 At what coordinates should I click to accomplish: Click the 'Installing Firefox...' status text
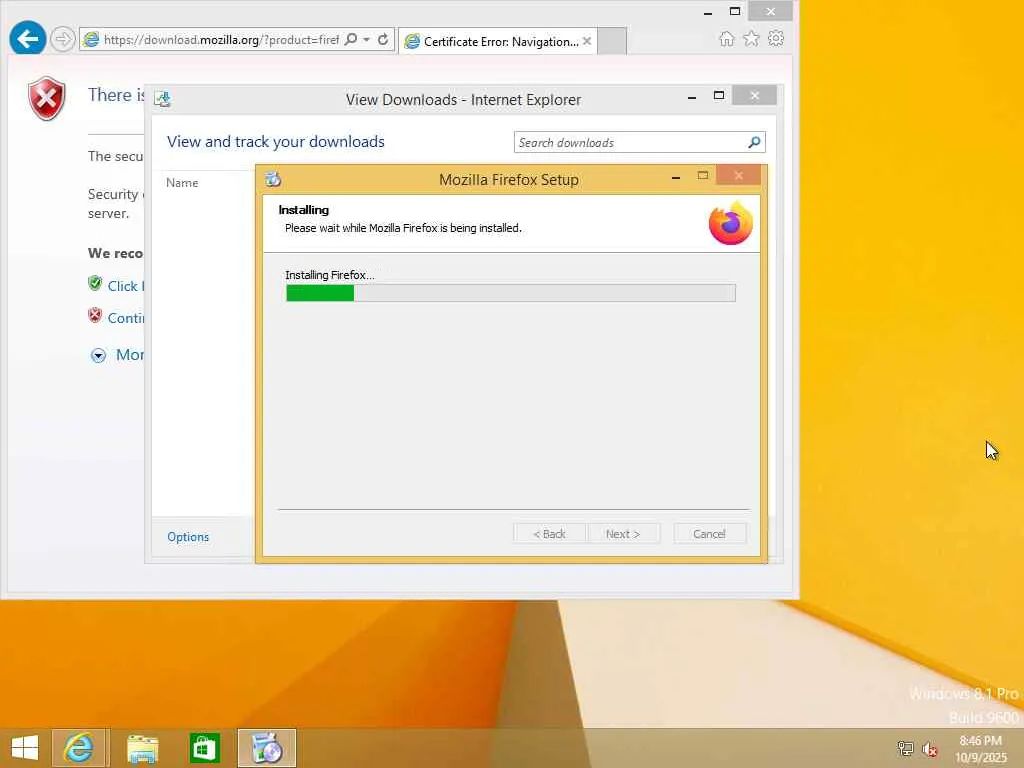(330, 275)
